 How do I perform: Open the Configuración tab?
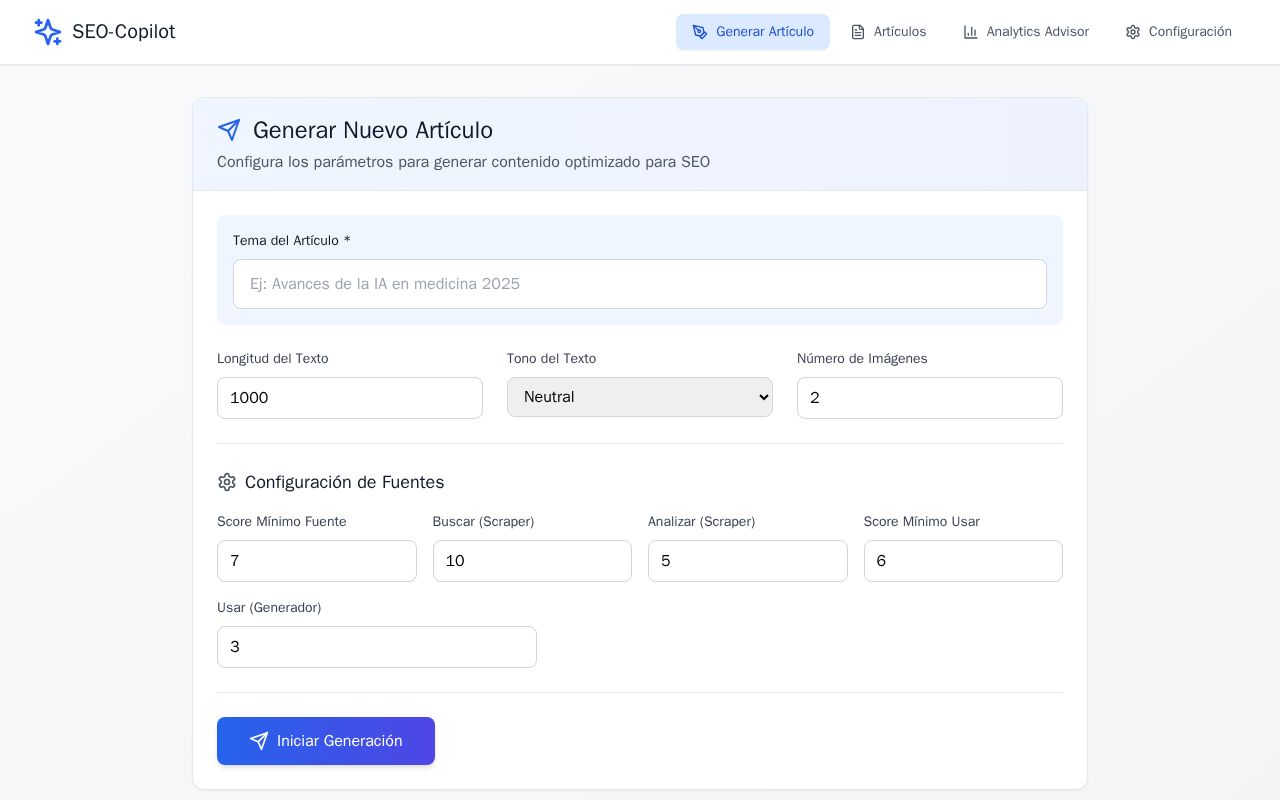[x=1178, y=32]
